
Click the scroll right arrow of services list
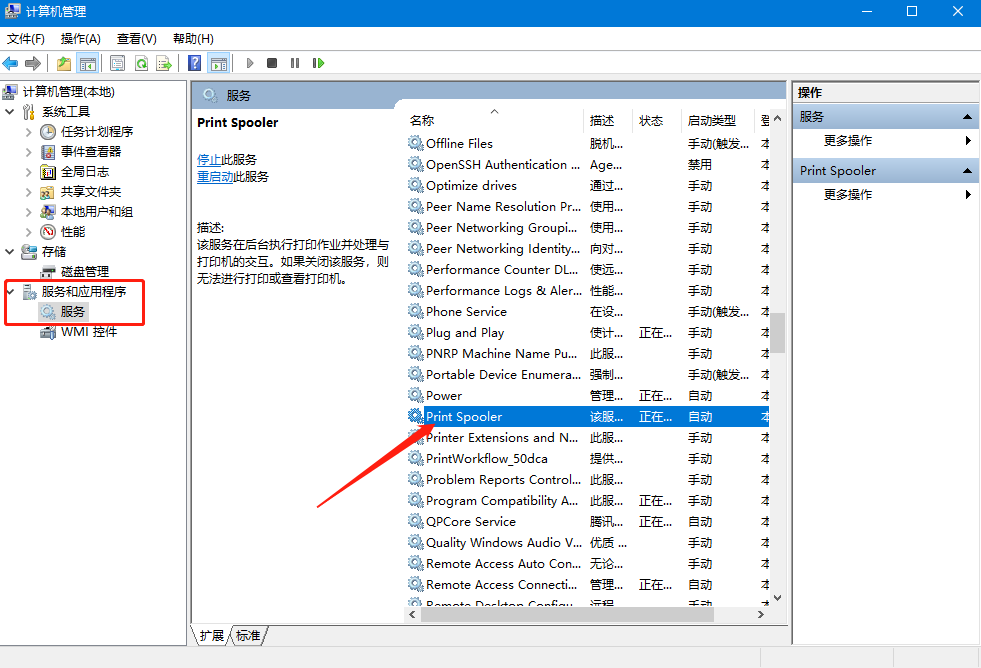pos(760,615)
